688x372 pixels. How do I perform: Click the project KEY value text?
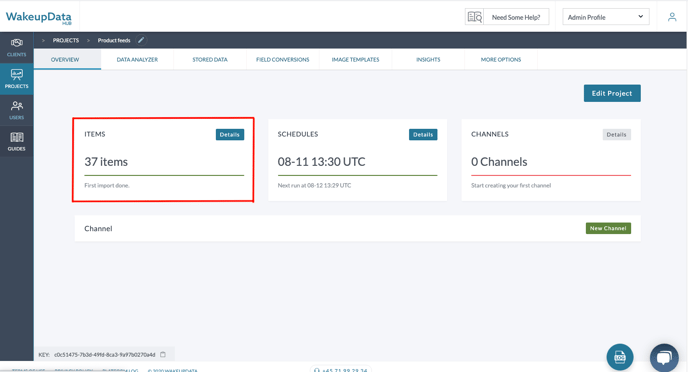point(104,354)
